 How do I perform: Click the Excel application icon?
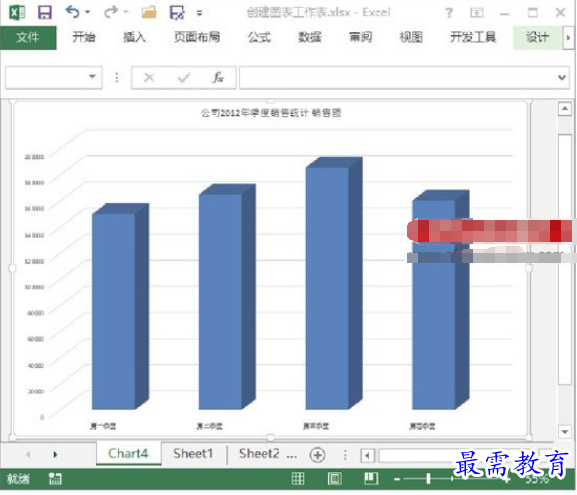(x=17, y=13)
